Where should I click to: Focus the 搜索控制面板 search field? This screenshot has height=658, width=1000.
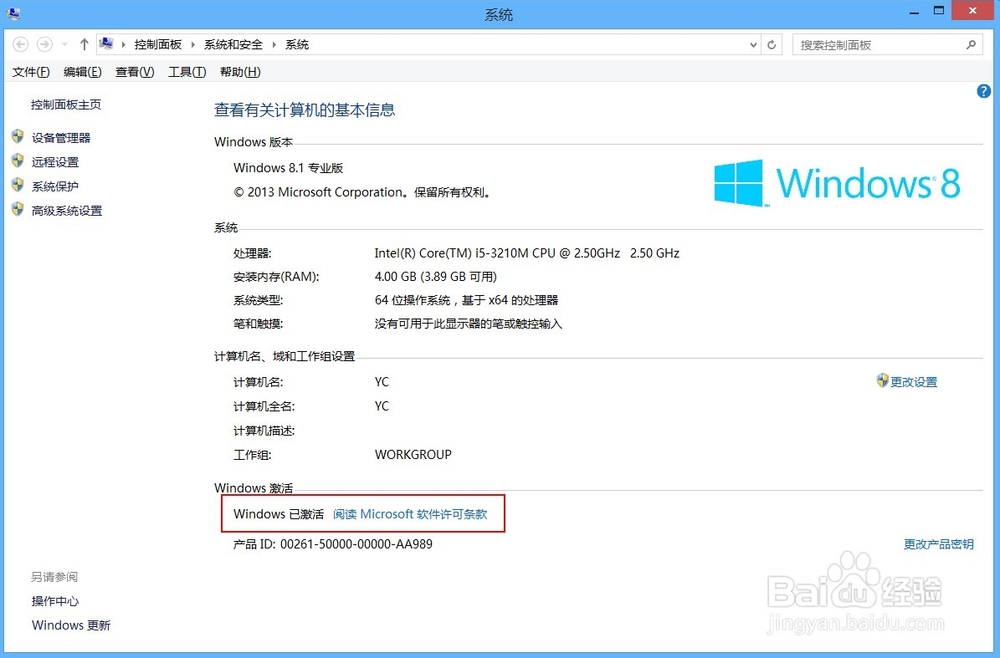(886, 45)
